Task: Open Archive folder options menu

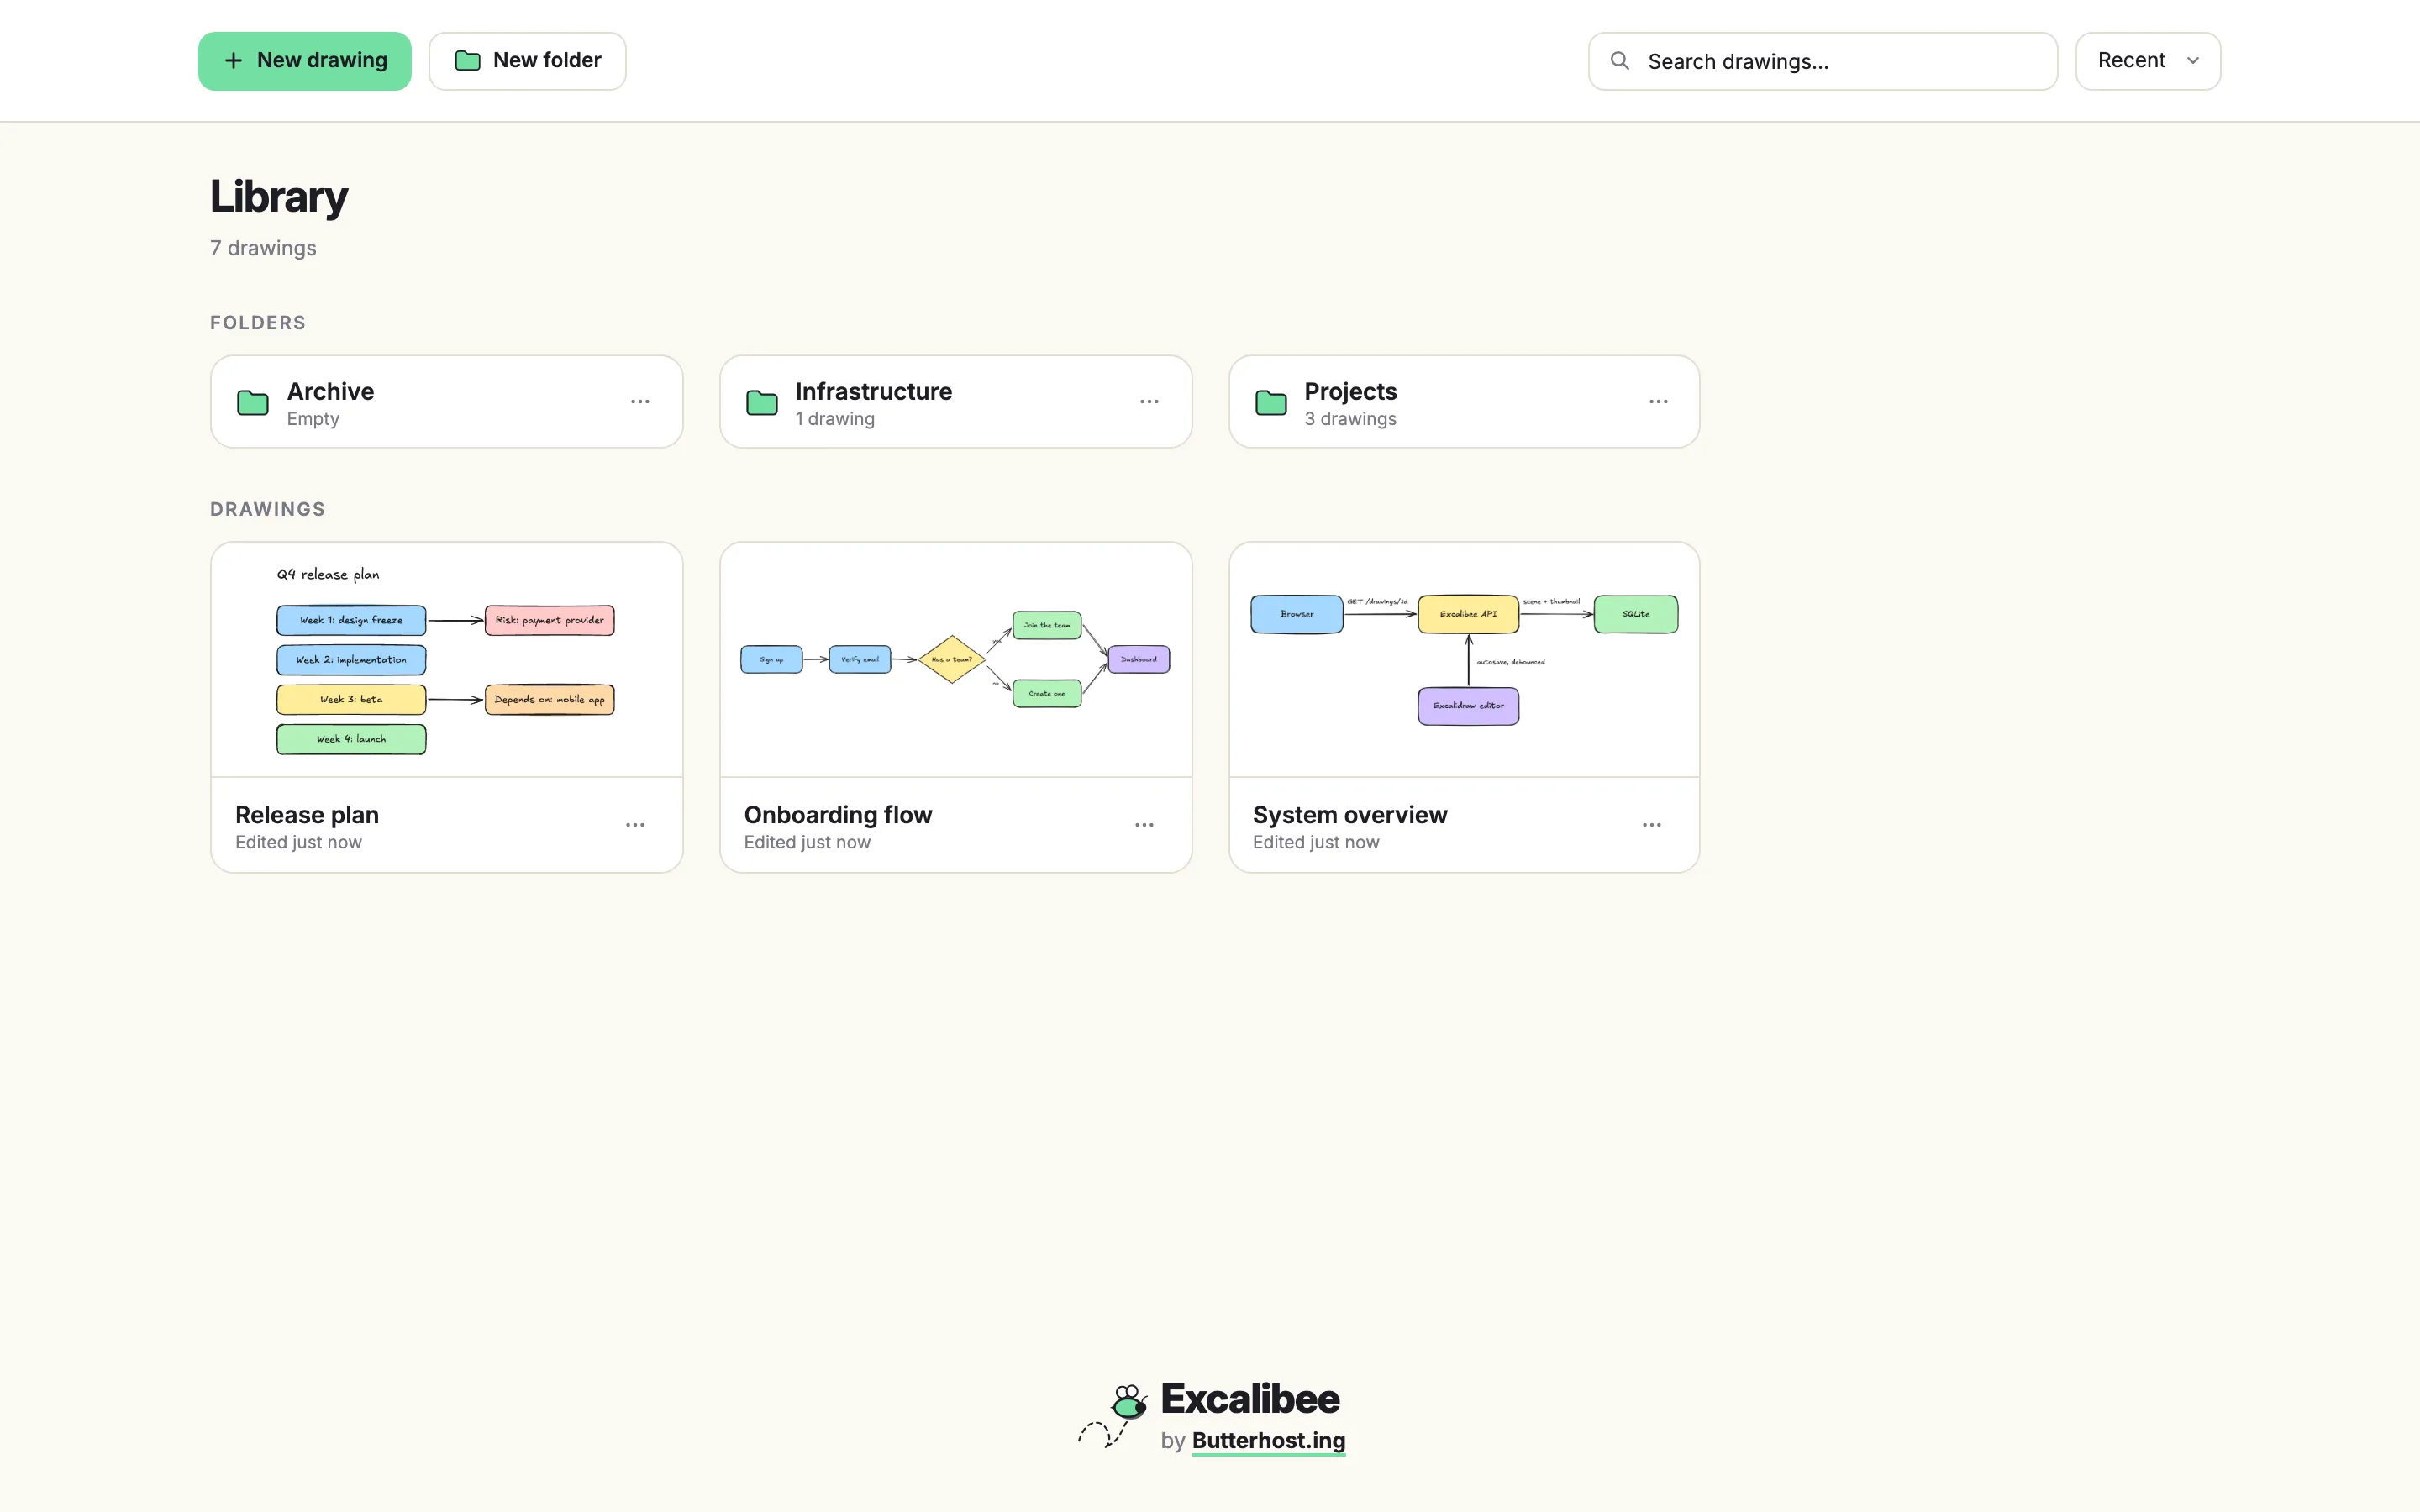Action: click(x=640, y=402)
